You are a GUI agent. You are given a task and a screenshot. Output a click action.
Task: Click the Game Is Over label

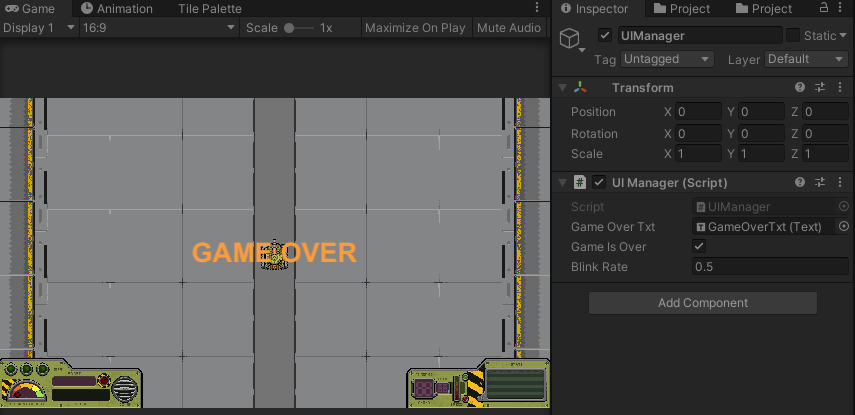pyautogui.click(x=608, y=246)
